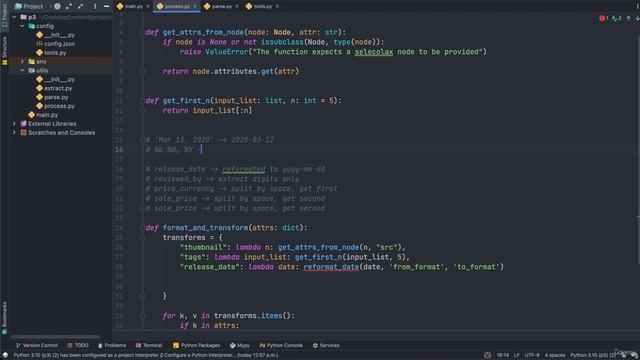The height and width of the screenshot is (360, 640).
Task: Expand Scratches and Consoles node
Action: point(15,132)
